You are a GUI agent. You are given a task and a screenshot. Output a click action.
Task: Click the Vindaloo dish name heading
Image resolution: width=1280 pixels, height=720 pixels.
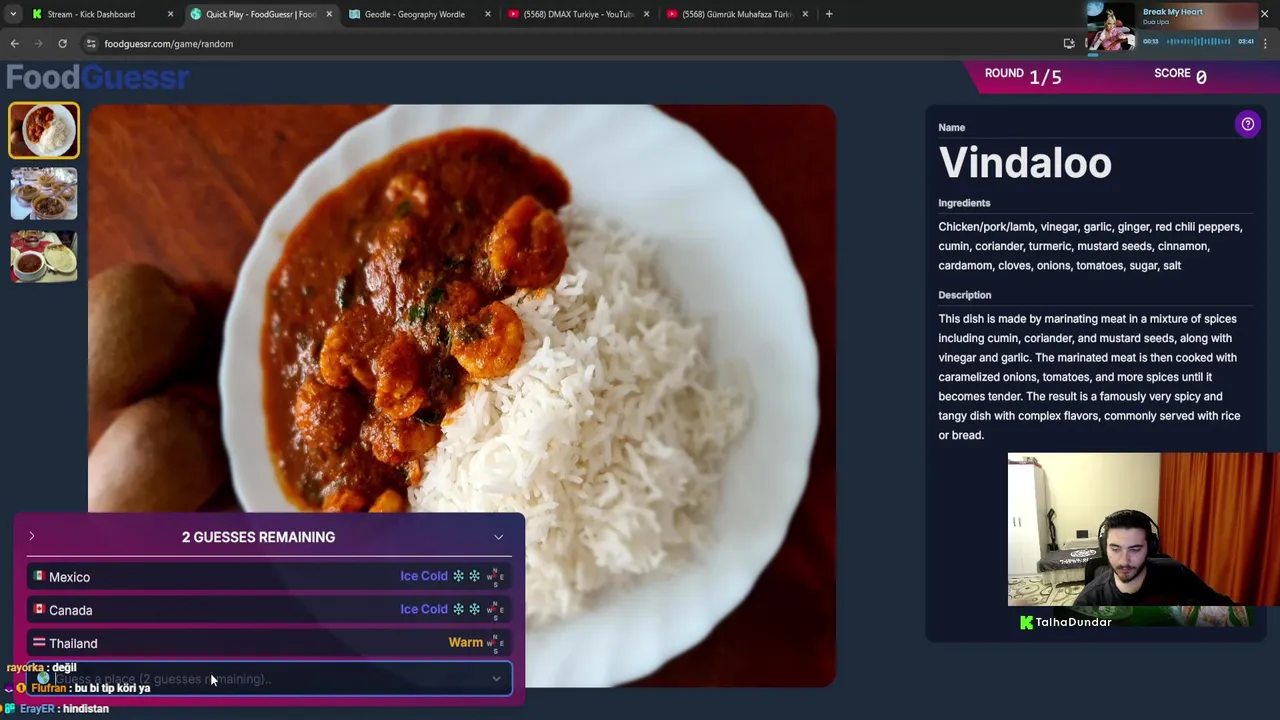(x=1025, y=163)
